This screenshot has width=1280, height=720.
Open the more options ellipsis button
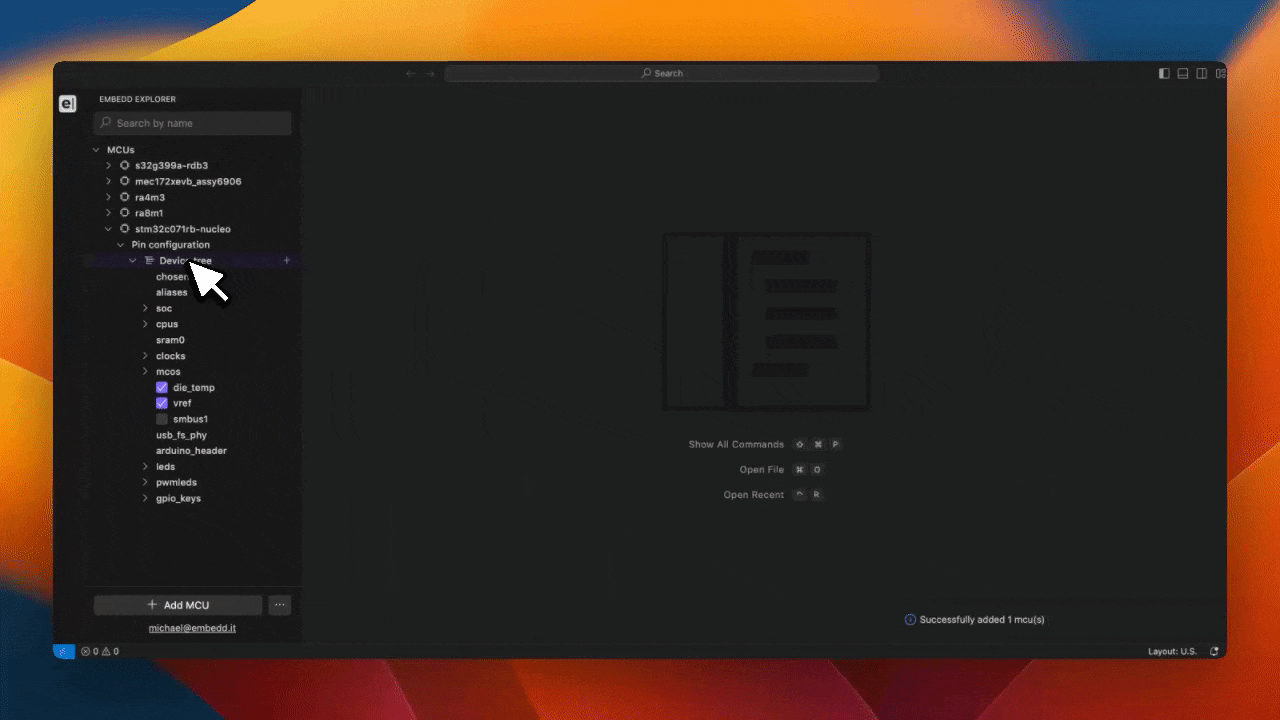tap(280, 605)
